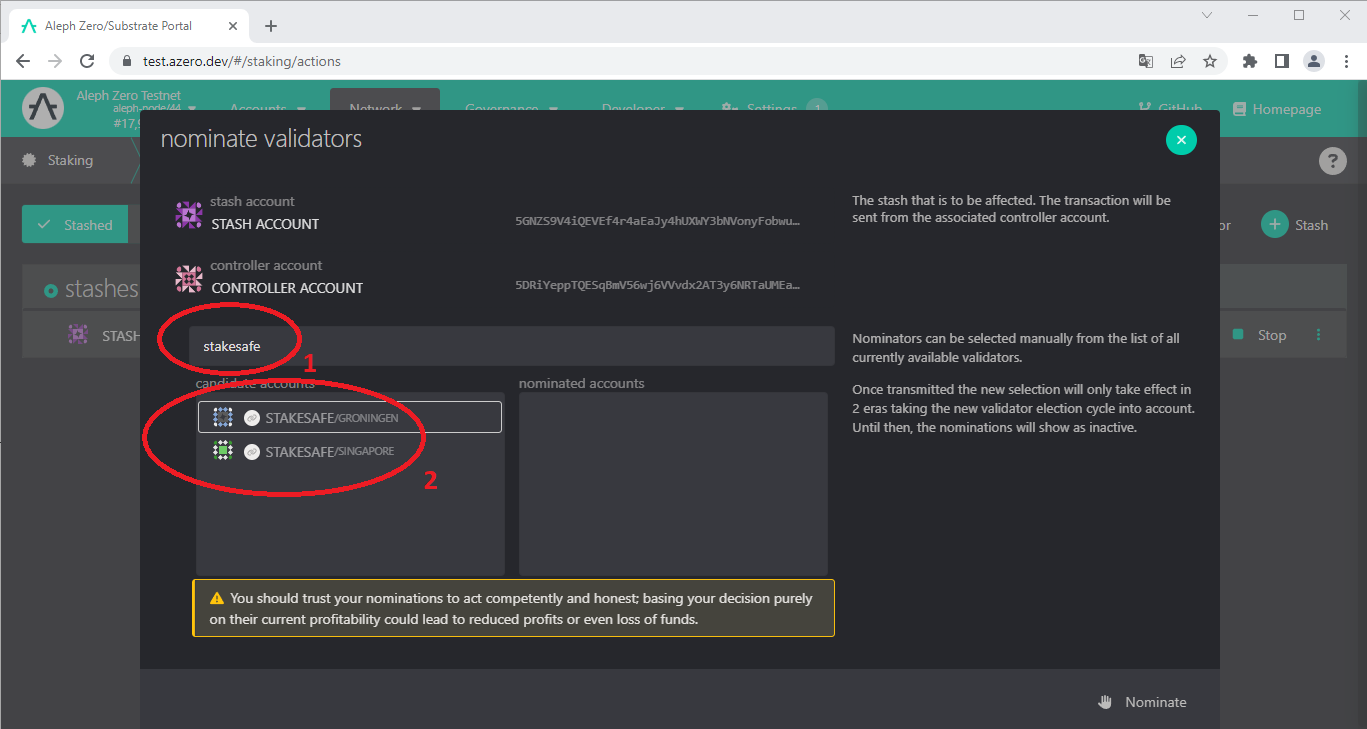Open the help question mark icon
The image size is (1367, 729).
pos(1332,160)
